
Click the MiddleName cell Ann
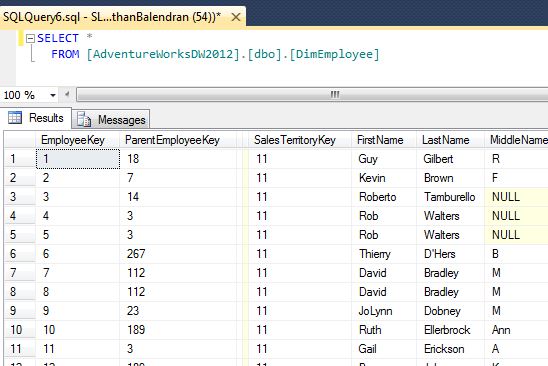coord(517,330)
